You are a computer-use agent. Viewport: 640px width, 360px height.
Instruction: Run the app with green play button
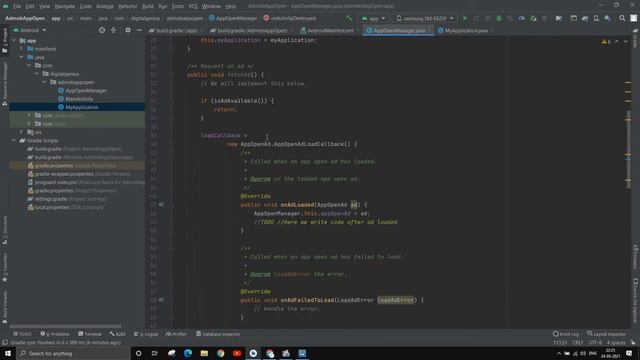point(465,18)
